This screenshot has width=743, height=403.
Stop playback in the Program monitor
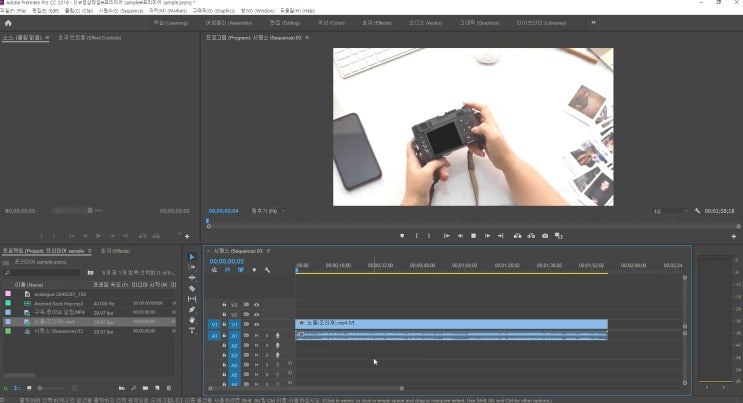tap(473, 236)
